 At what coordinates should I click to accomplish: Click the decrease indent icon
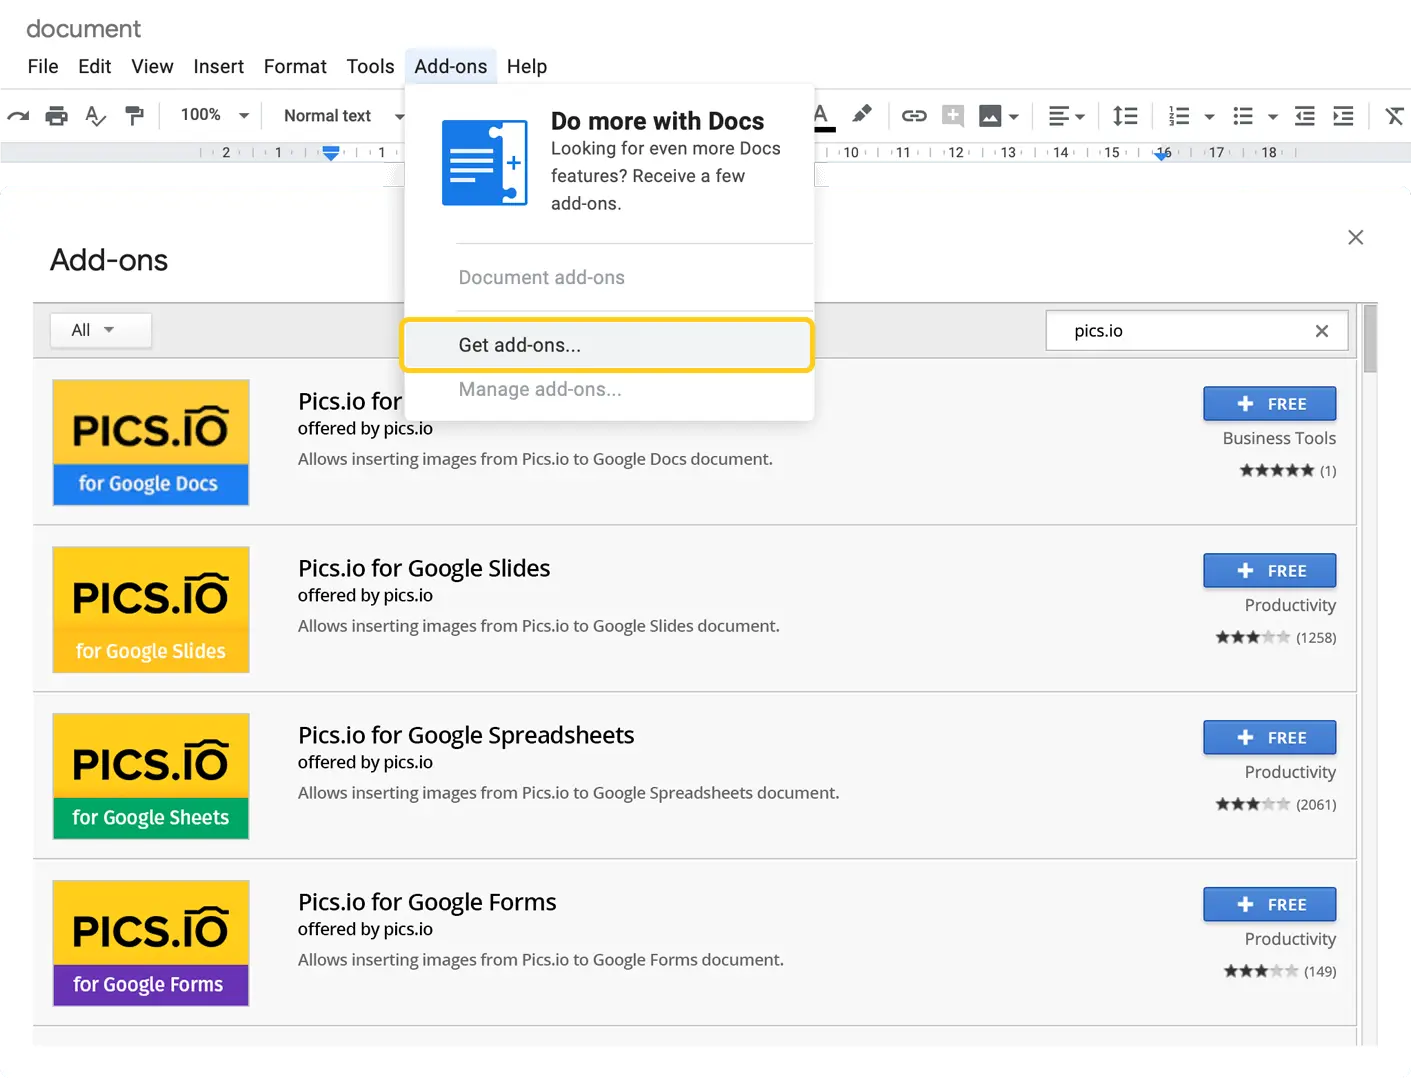point(1305,116)
